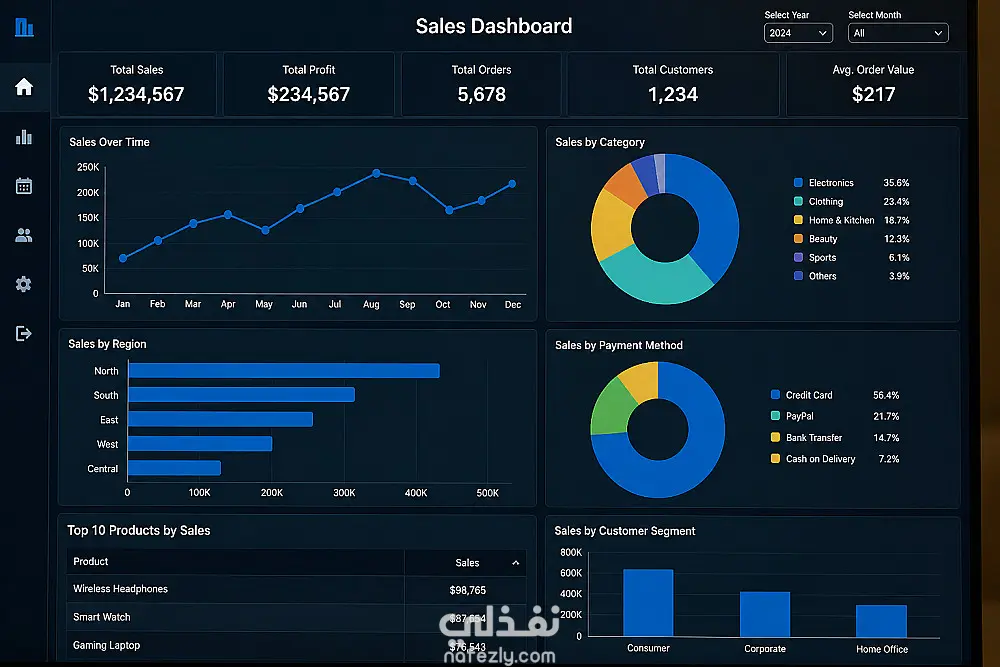
Task: Click the Electronics legend color swatch
Action: click(798, 182)
